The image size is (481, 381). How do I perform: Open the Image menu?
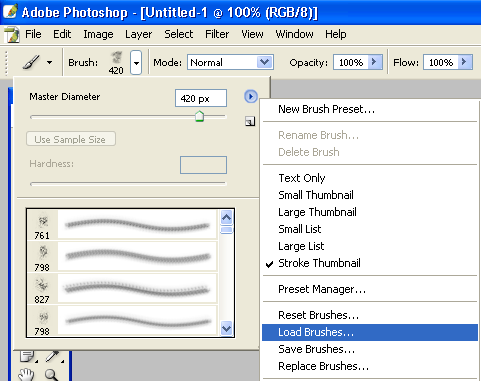[98, 34]
